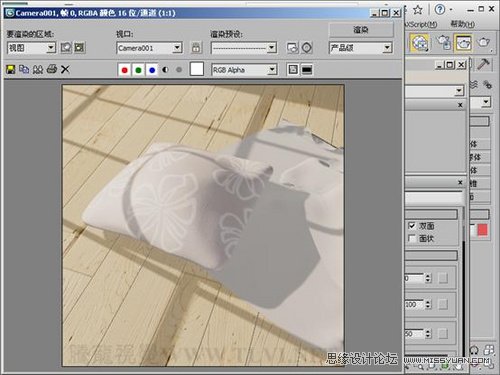
Task: Save the rendered image with the disk icon
Action: (x=11, y=69)
